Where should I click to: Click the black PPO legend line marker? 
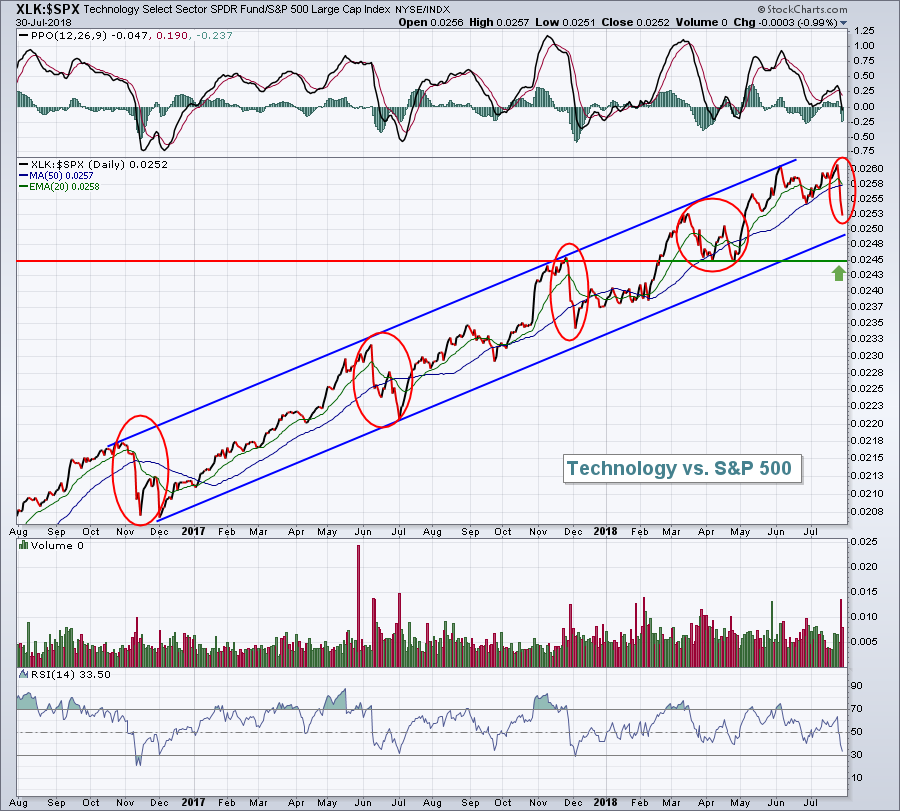24,36
